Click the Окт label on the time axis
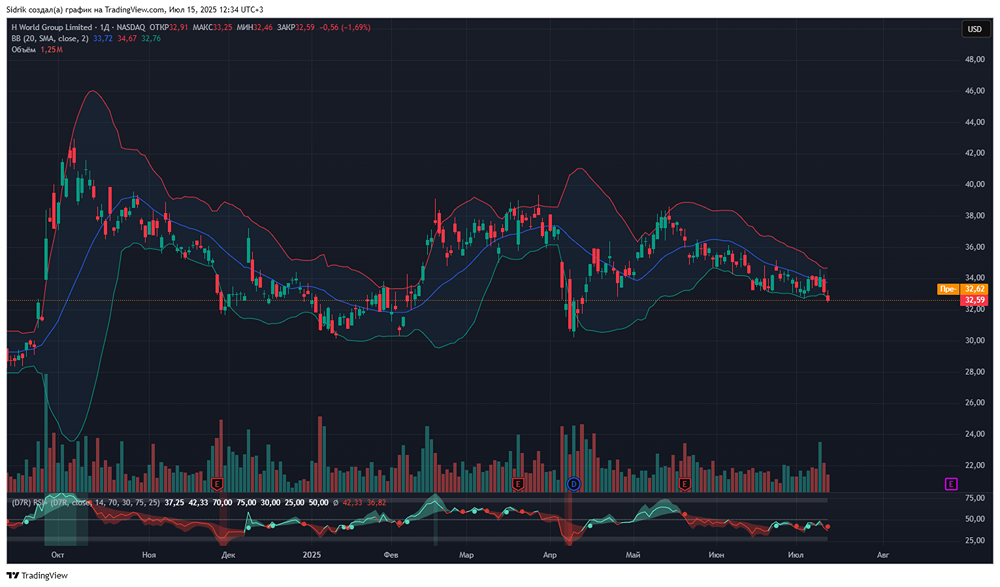The image size is (1000, 587). (x=58, y=555)
